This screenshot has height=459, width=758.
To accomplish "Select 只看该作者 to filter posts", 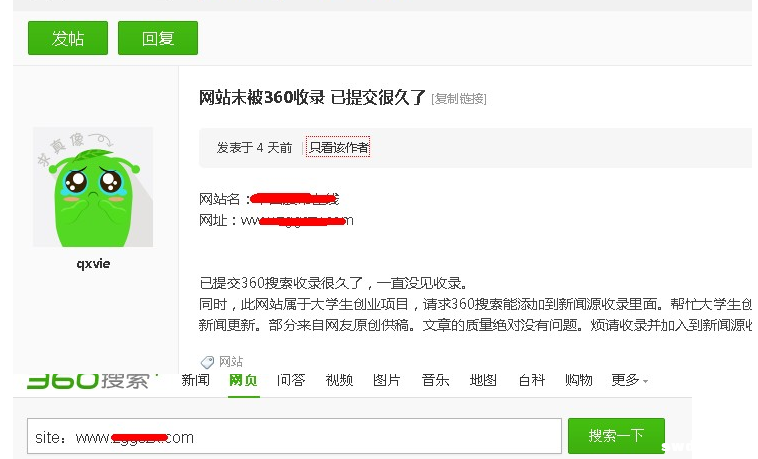I will coord(338,148).
